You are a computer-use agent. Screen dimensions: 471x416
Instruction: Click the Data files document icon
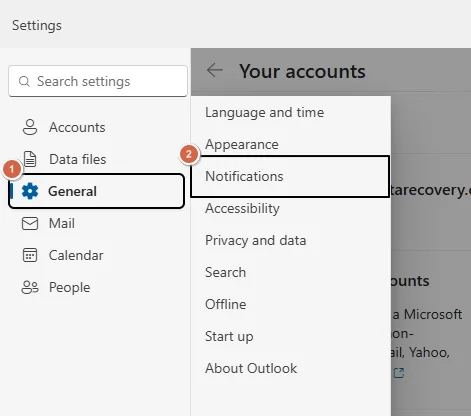30,159
